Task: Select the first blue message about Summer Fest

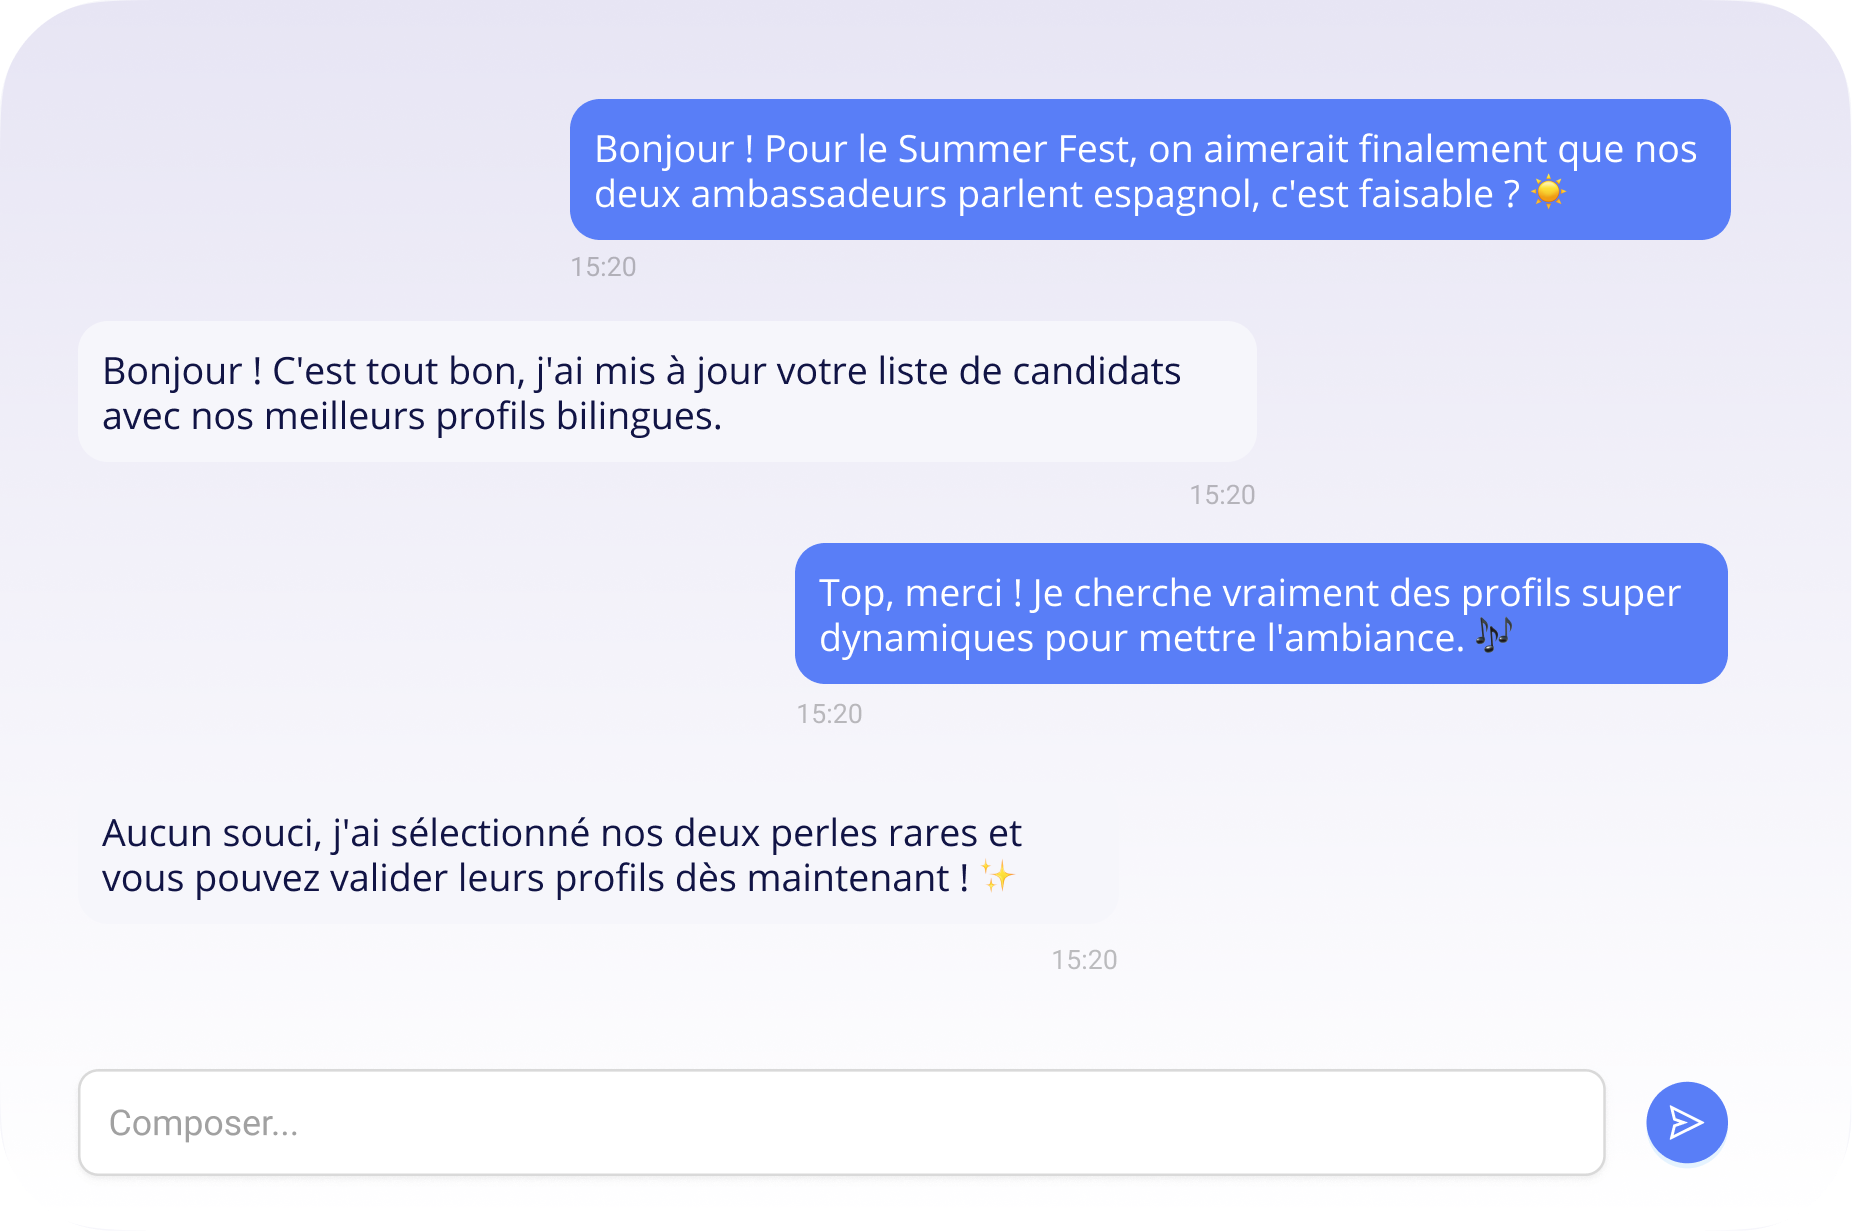Action: point(1148,170)
